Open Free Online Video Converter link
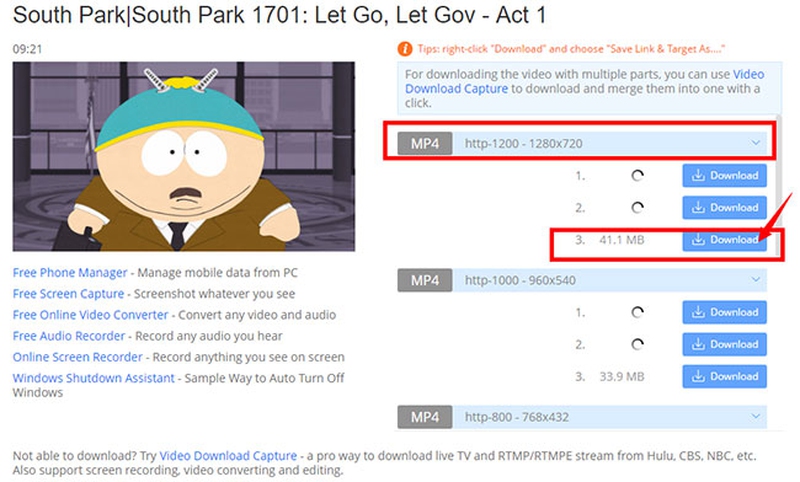 (90, 315)
